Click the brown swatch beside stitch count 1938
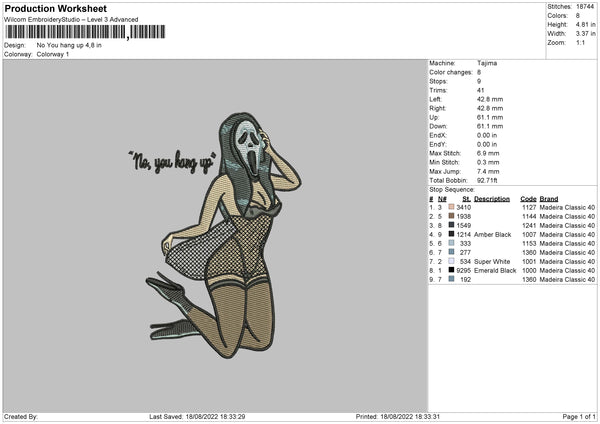This screenshot has width=600, height=424. tap(451, 216)
